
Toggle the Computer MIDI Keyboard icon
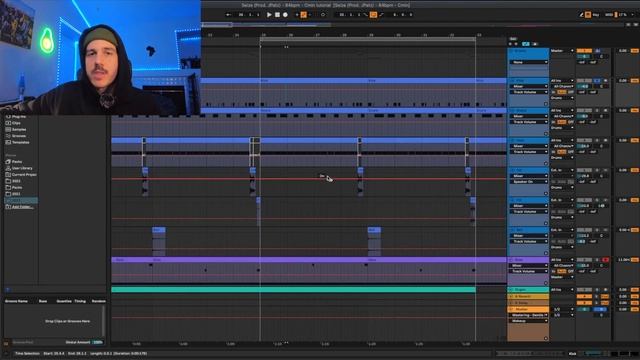(588, 15)
